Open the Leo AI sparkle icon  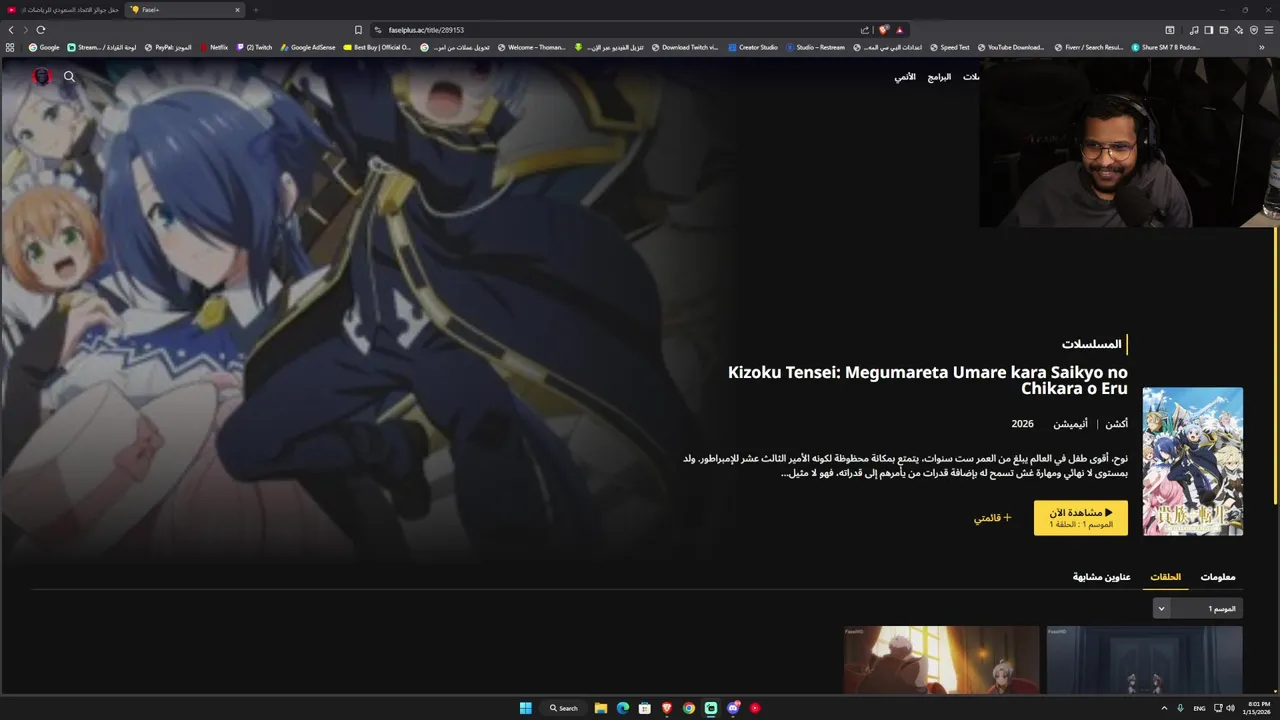[x=1239, y=30]
